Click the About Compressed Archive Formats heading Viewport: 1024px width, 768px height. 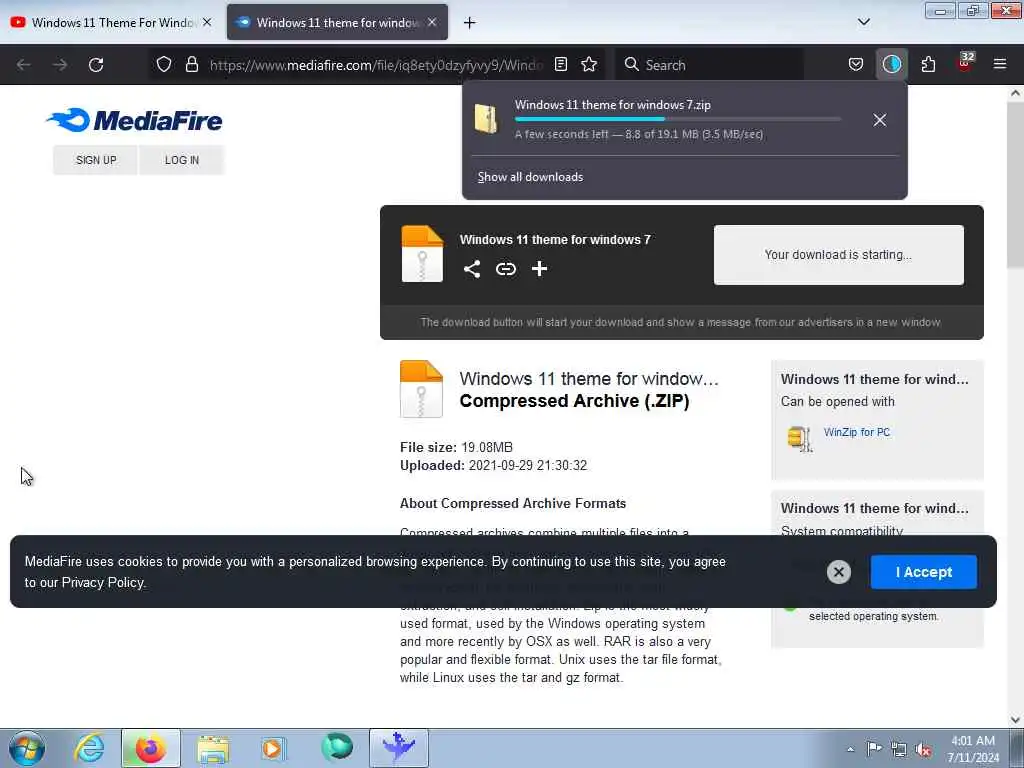(513, 504)
